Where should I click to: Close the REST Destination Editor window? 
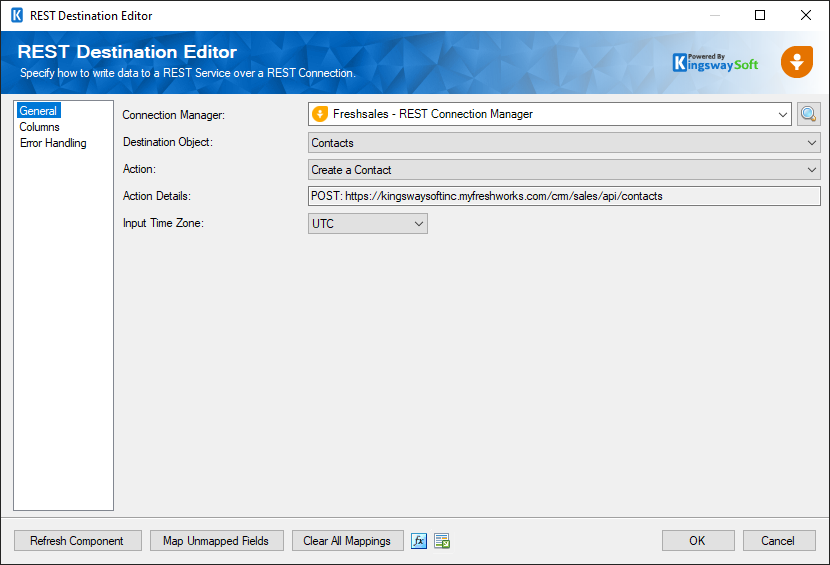click(806, 15)
